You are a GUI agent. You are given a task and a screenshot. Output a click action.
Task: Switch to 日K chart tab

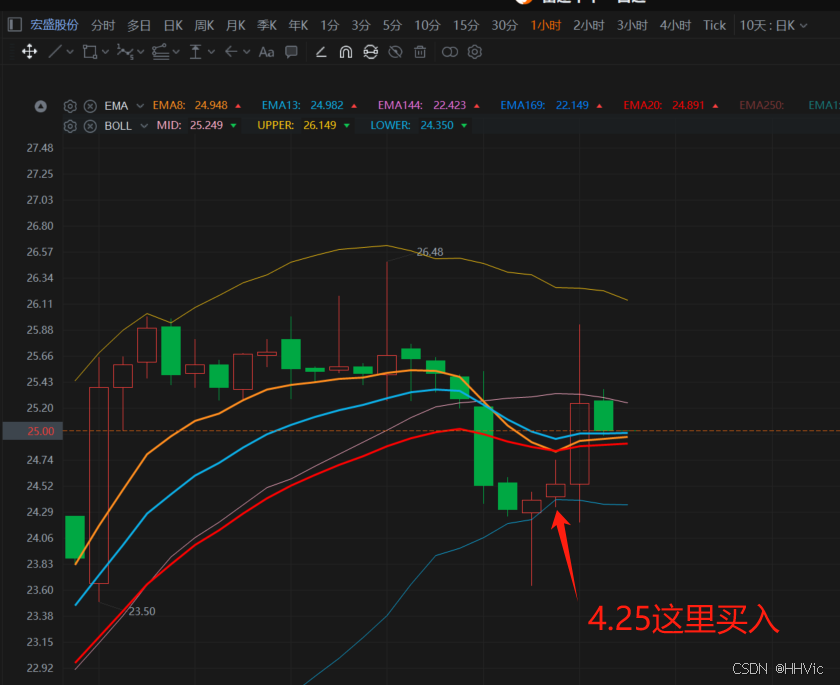pyautogui.click(x=173, y=25)
